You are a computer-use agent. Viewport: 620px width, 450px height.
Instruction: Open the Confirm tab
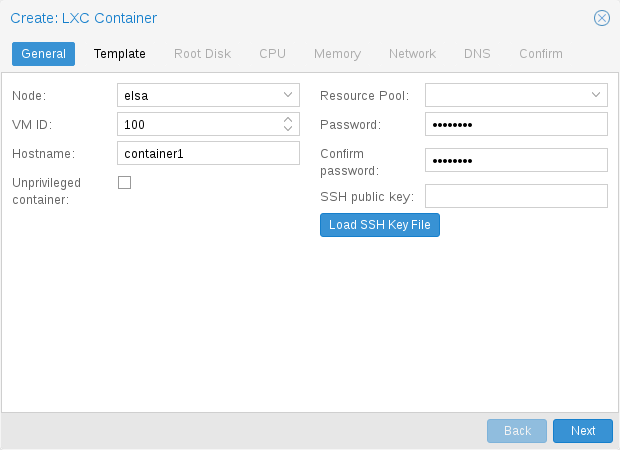coord(540,54)
